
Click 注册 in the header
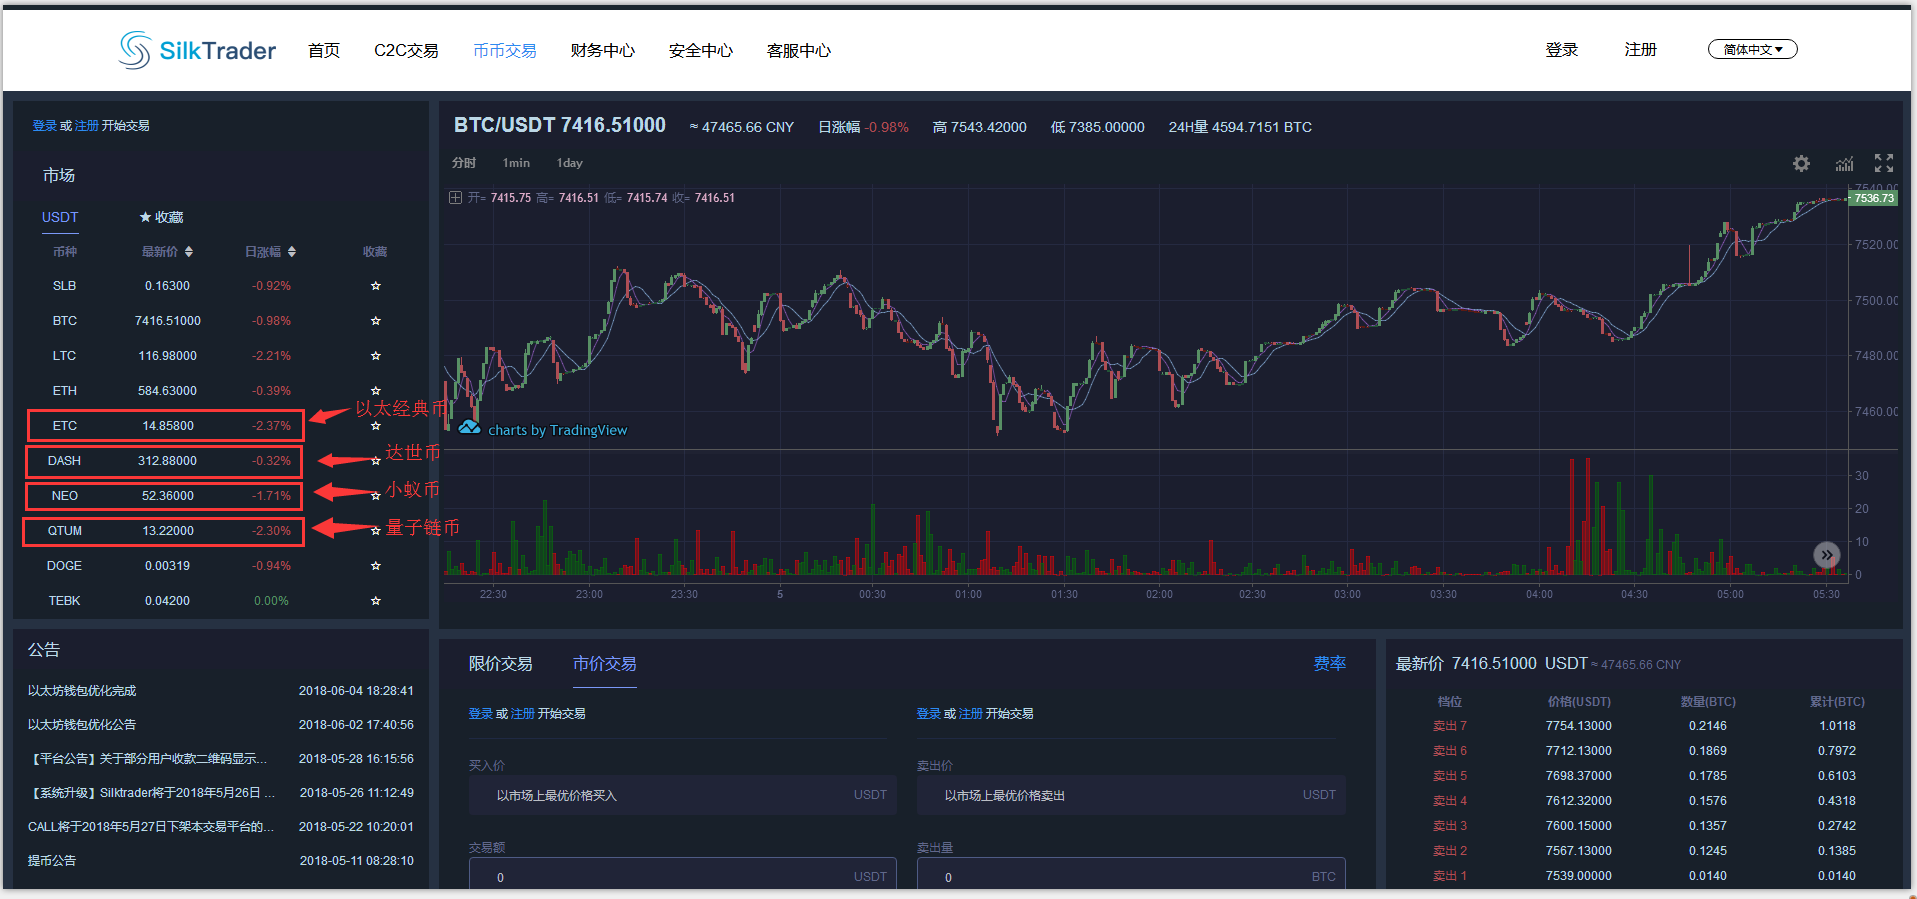(x=1641, y=50)
